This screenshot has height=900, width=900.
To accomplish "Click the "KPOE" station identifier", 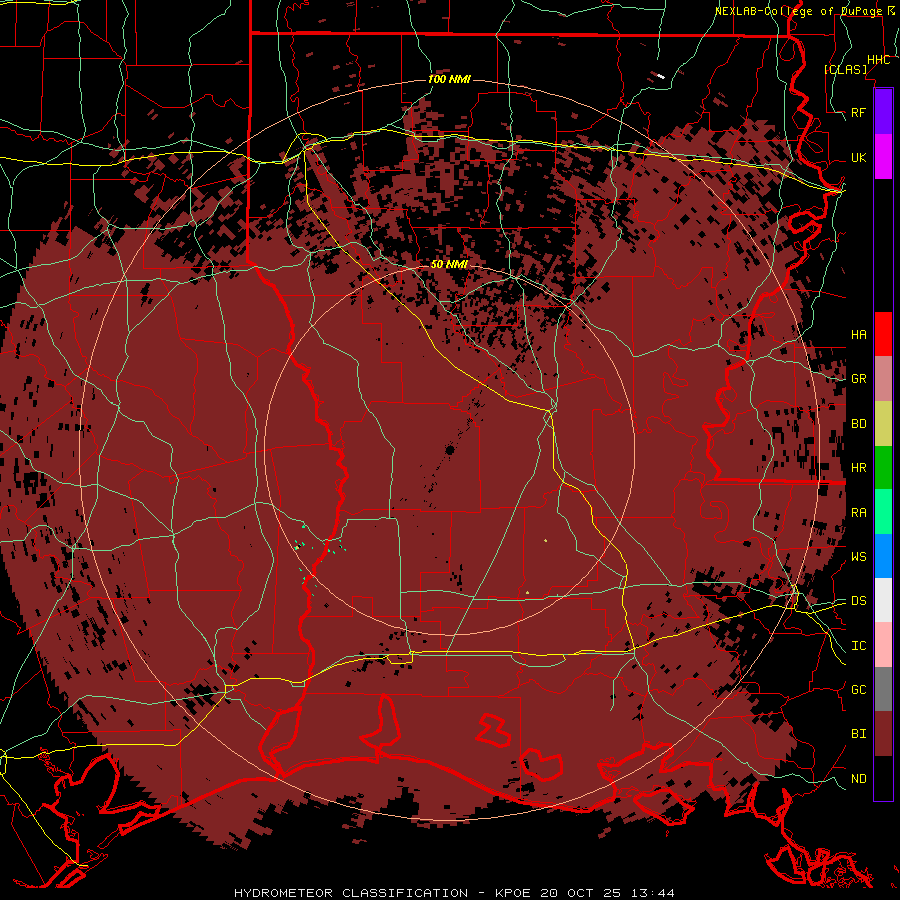I will [511, 893].
